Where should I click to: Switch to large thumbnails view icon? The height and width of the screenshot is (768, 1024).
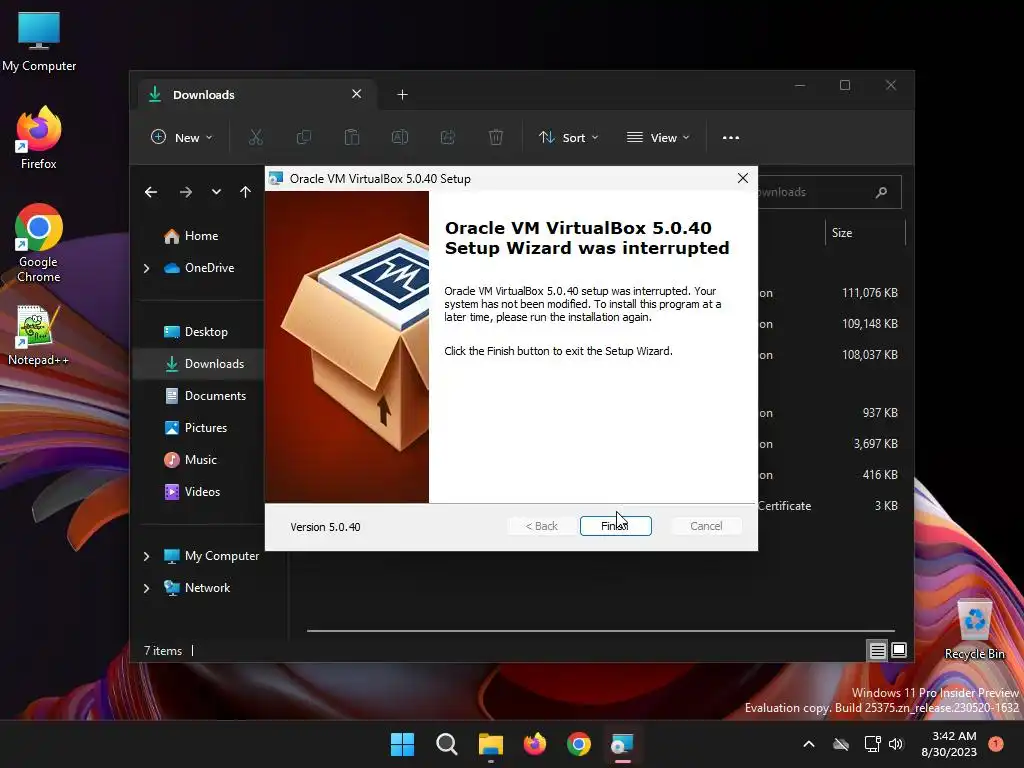pyautogui.click(x=899, y=650)
